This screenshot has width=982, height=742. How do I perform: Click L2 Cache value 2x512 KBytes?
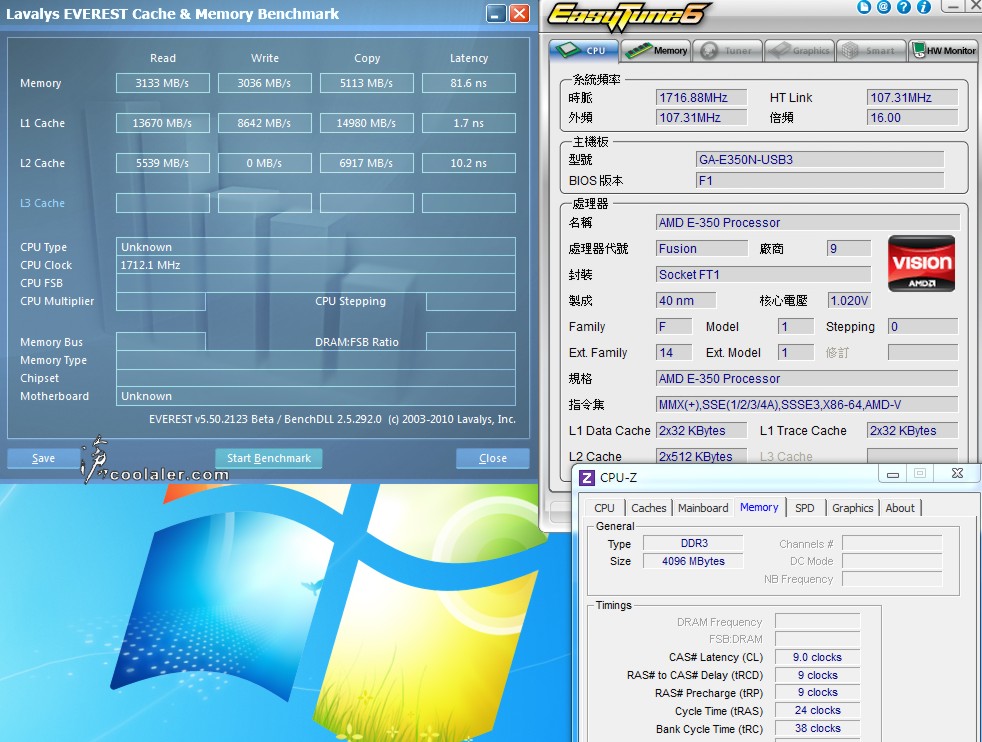(x=701, y=456)
